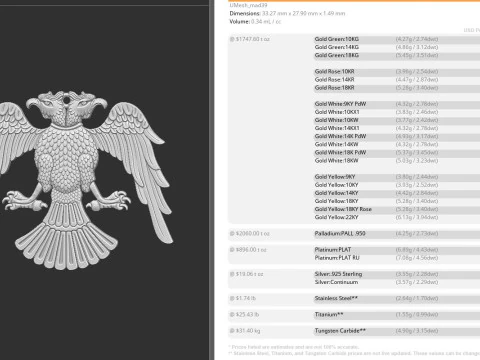Select the Gold White:10KX1 row
The image size is (480, 360).
click(397, 112)
